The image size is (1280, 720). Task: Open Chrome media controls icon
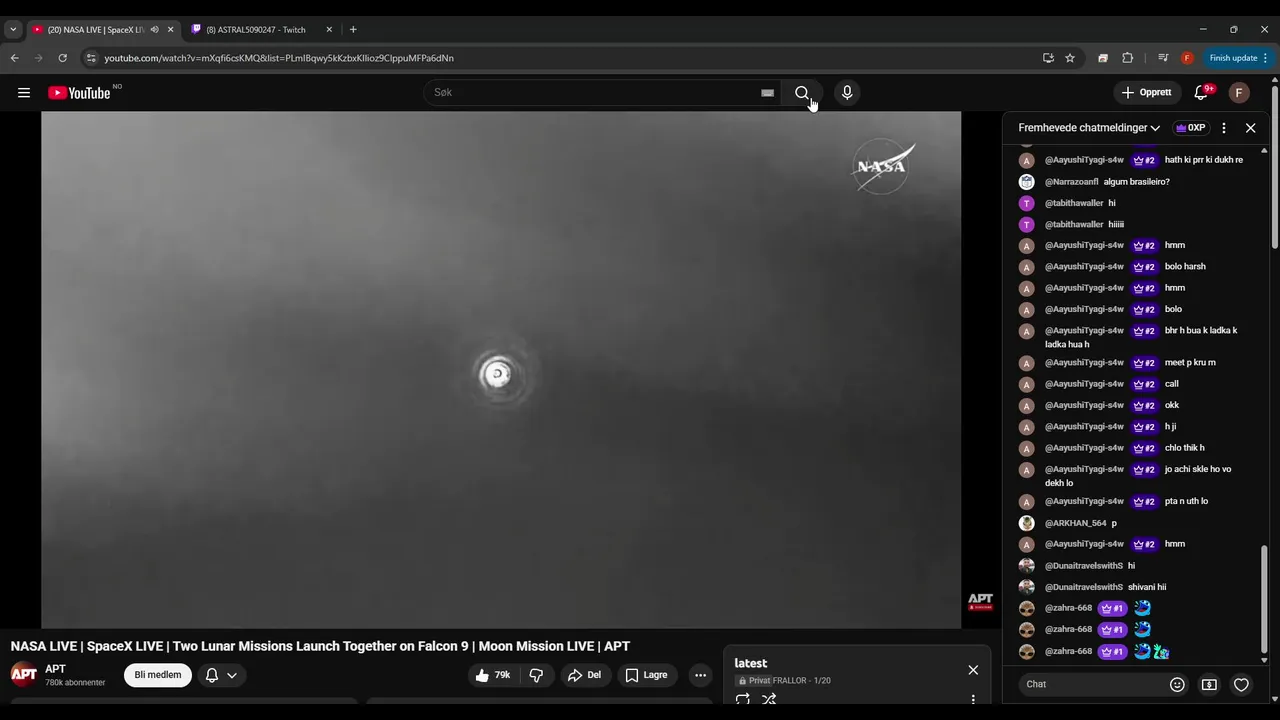(x=1163, y=58)
